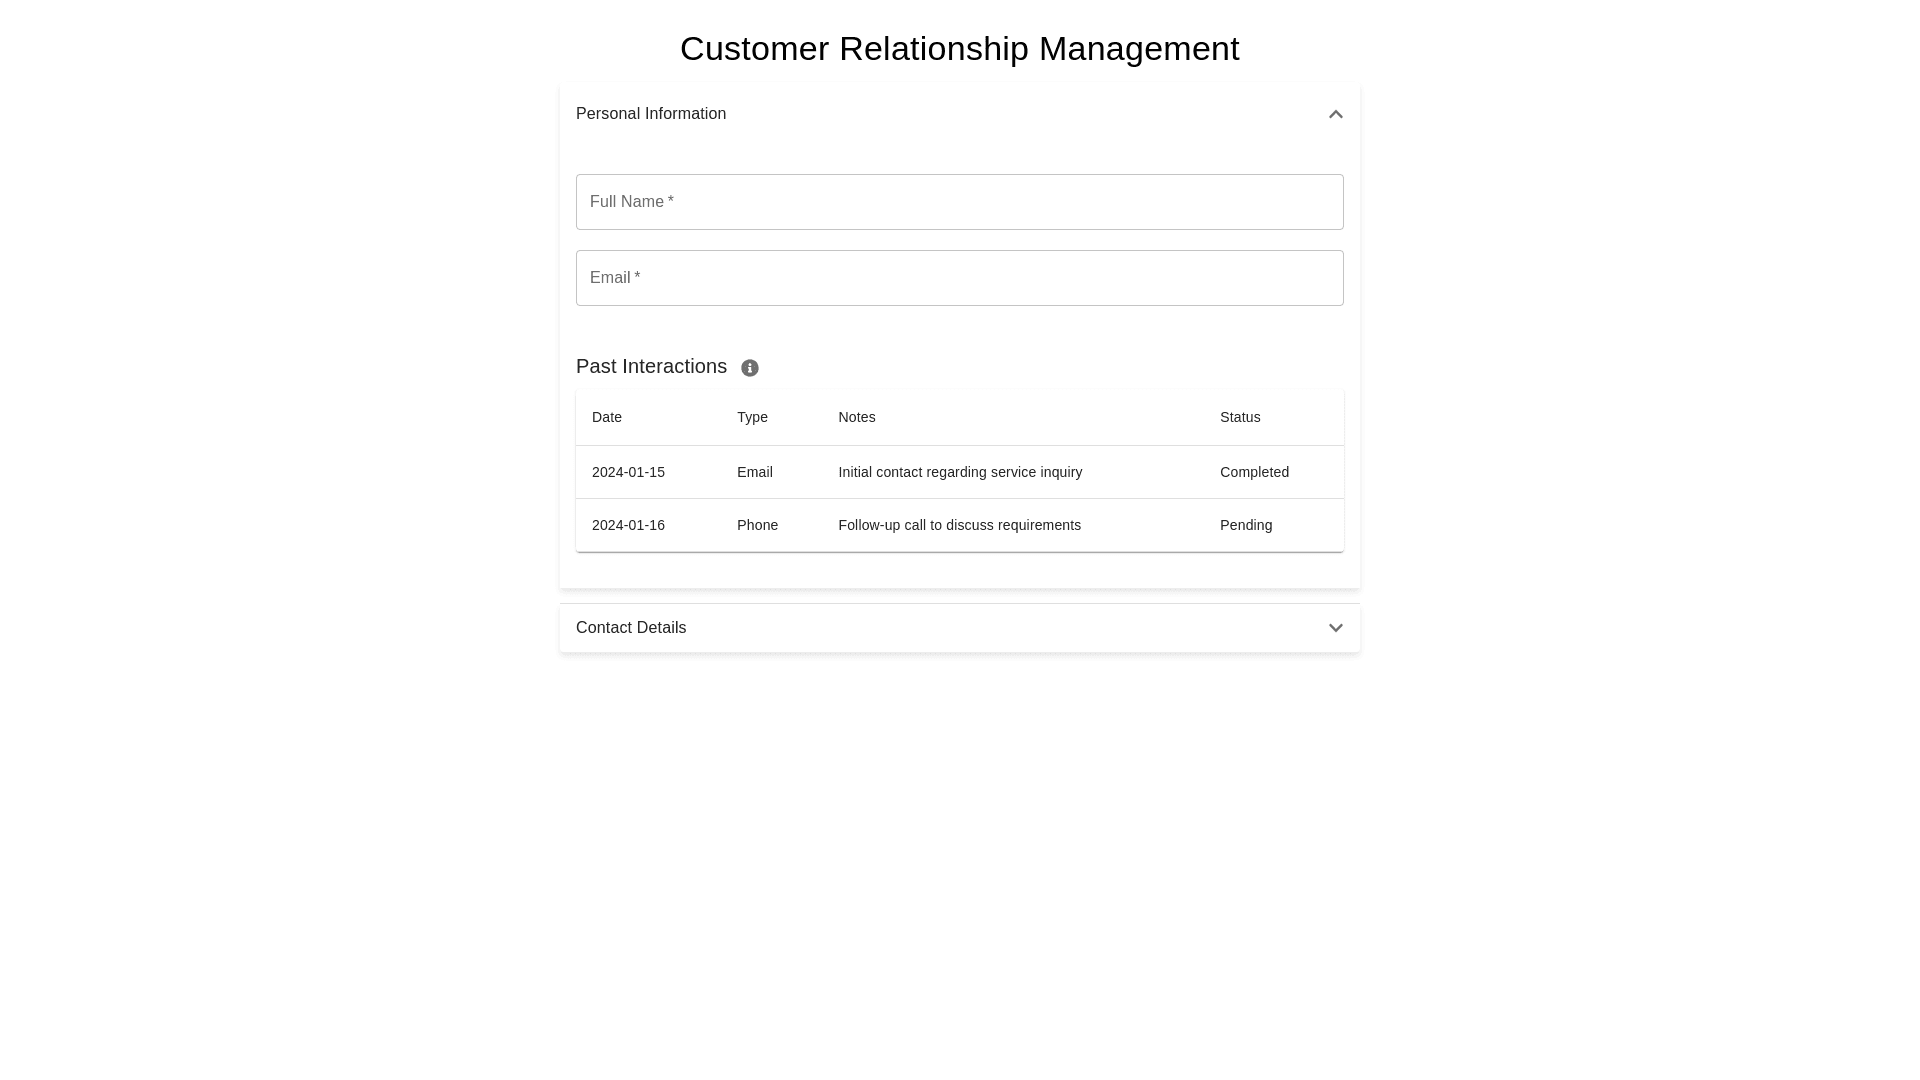Image resolution: width=1920 pixels, height=1080 pixels.
Task: Select the 2024-01-16 date cell
Action: pyautogui.click(x=628, y=525)
